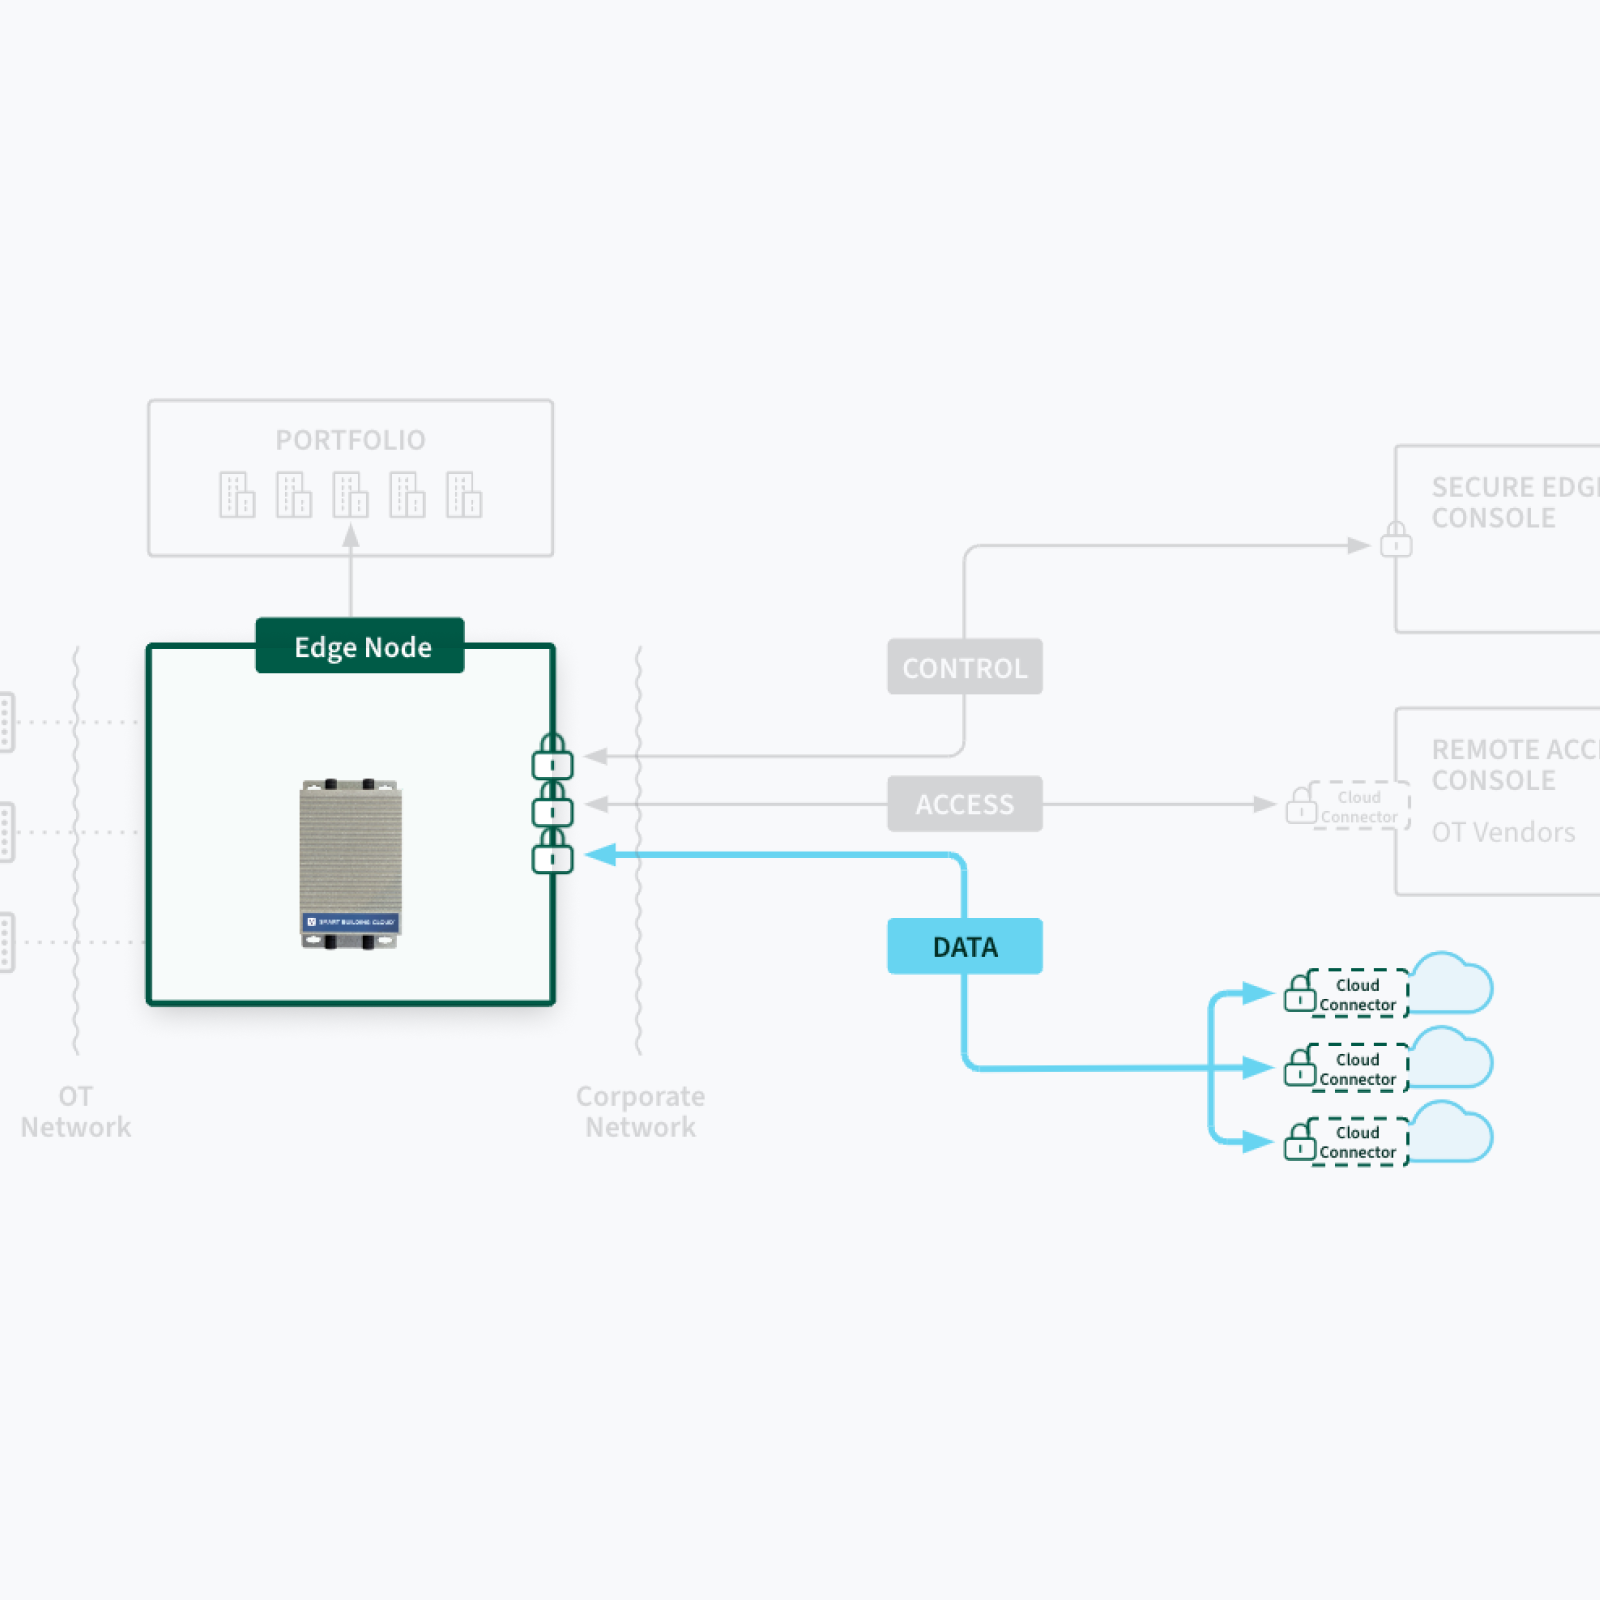The height and width of the screenshot is (1600, 1600).
Task: Click the top blue cloud icon
Action: point(1452,982)
